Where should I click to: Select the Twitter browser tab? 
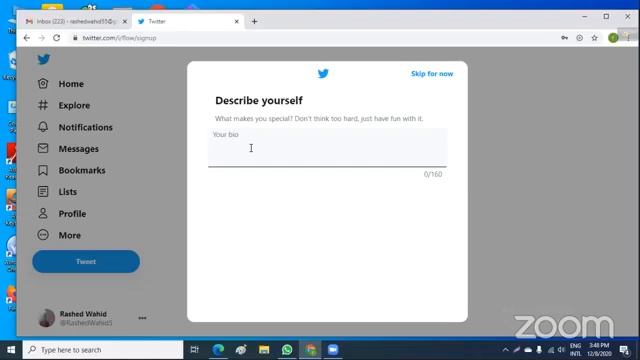point(188,22)
